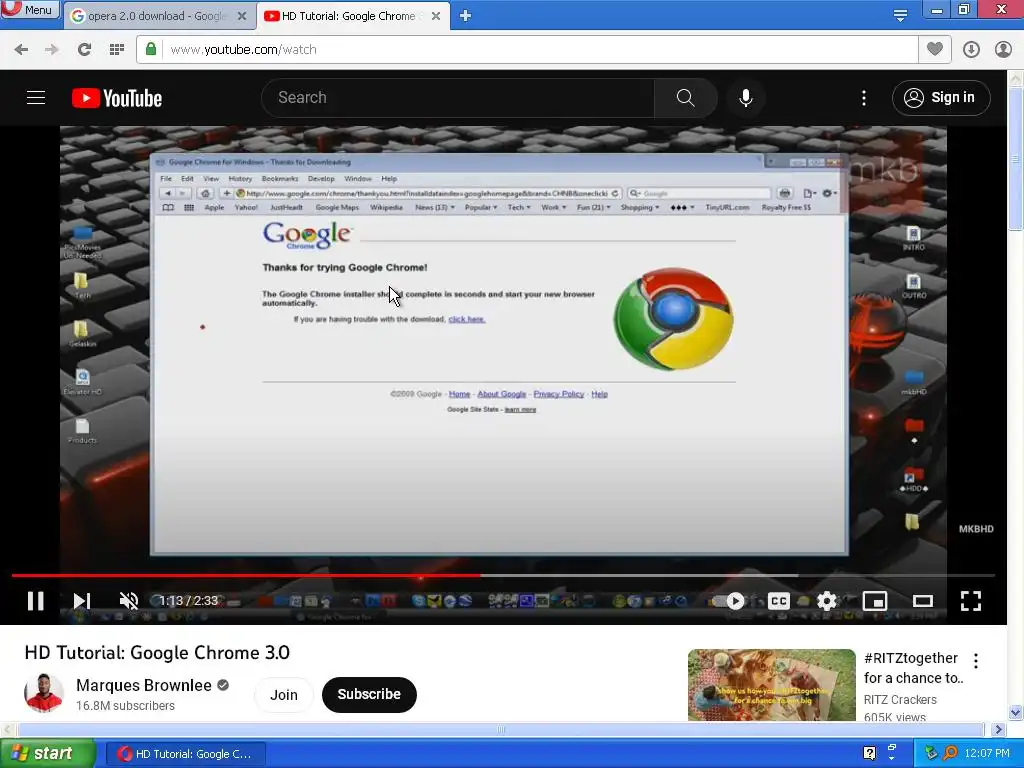The height and width of the screenshot is (768, 1024).
Task: Switch to miniplayer mode
Action: pyautogui.click(x=875, y=601)
